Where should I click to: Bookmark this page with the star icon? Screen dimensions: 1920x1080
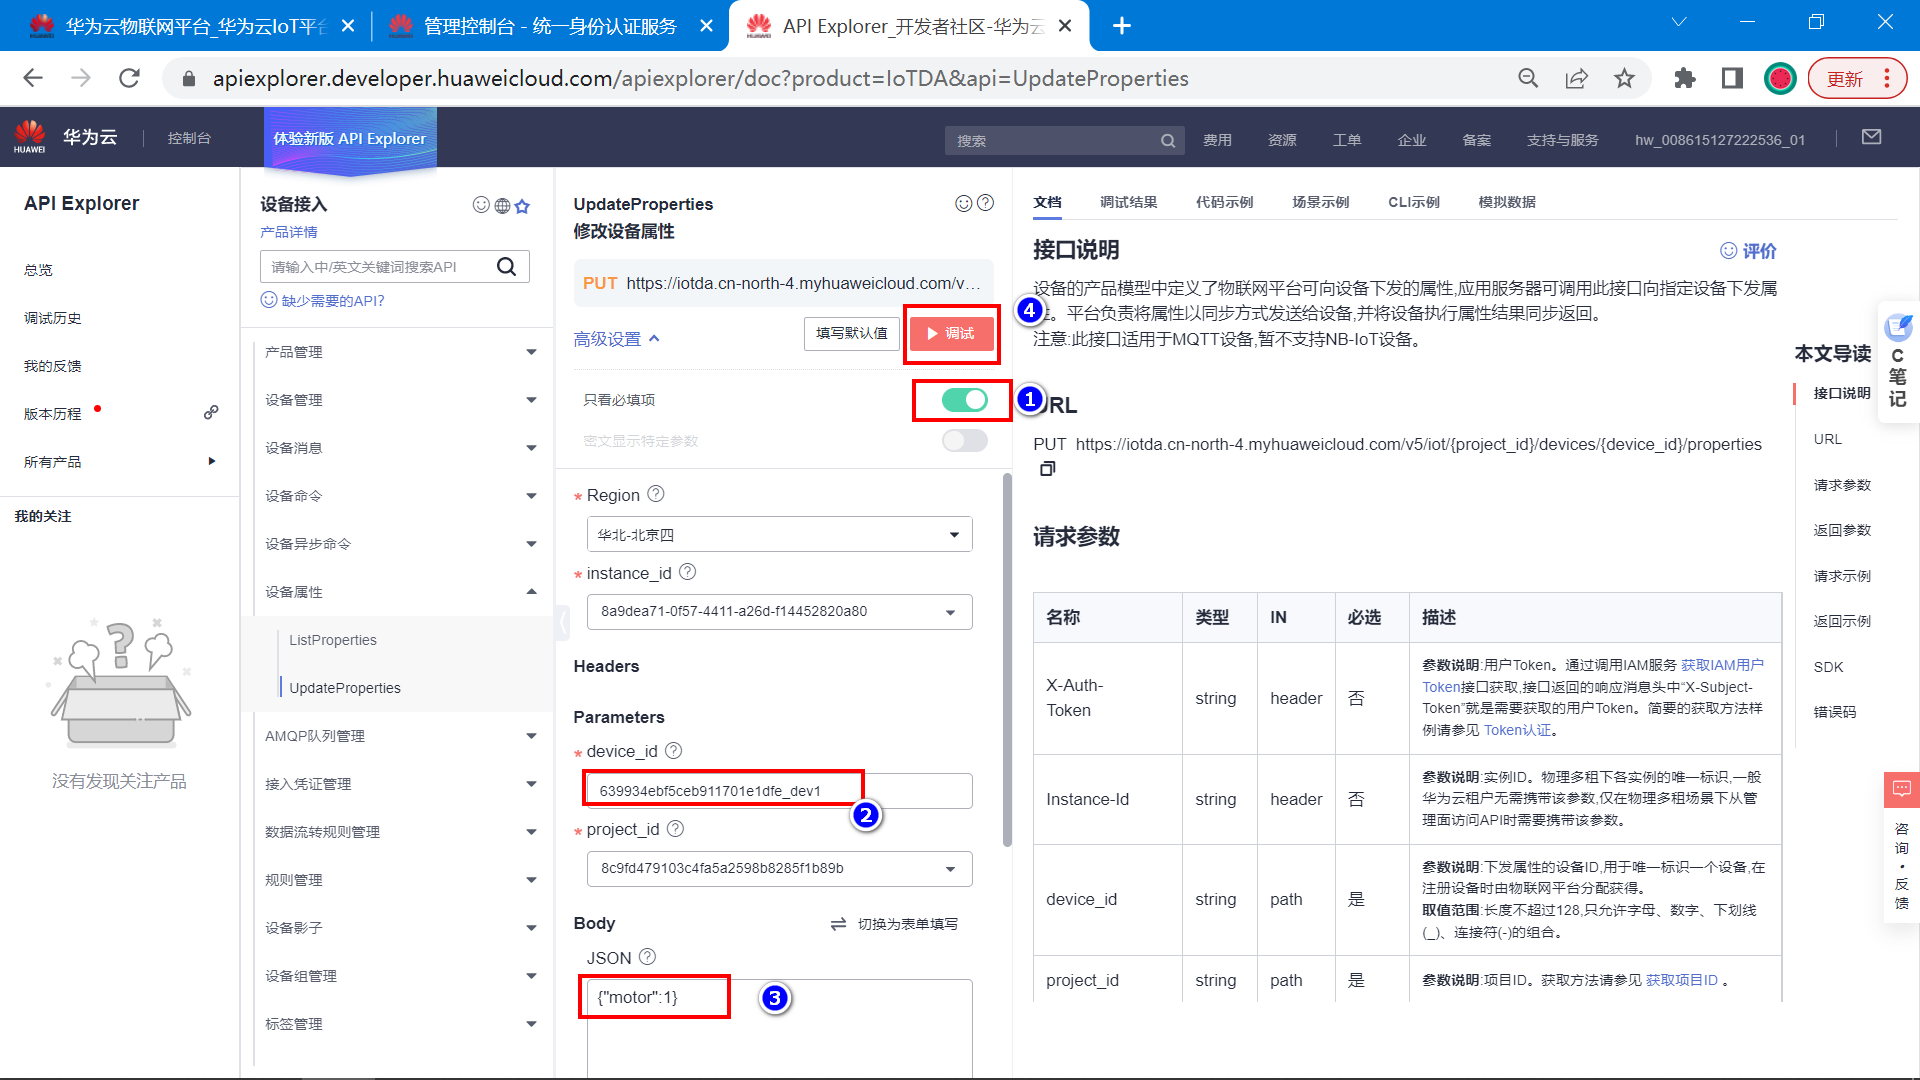[x=1624, y=78]
